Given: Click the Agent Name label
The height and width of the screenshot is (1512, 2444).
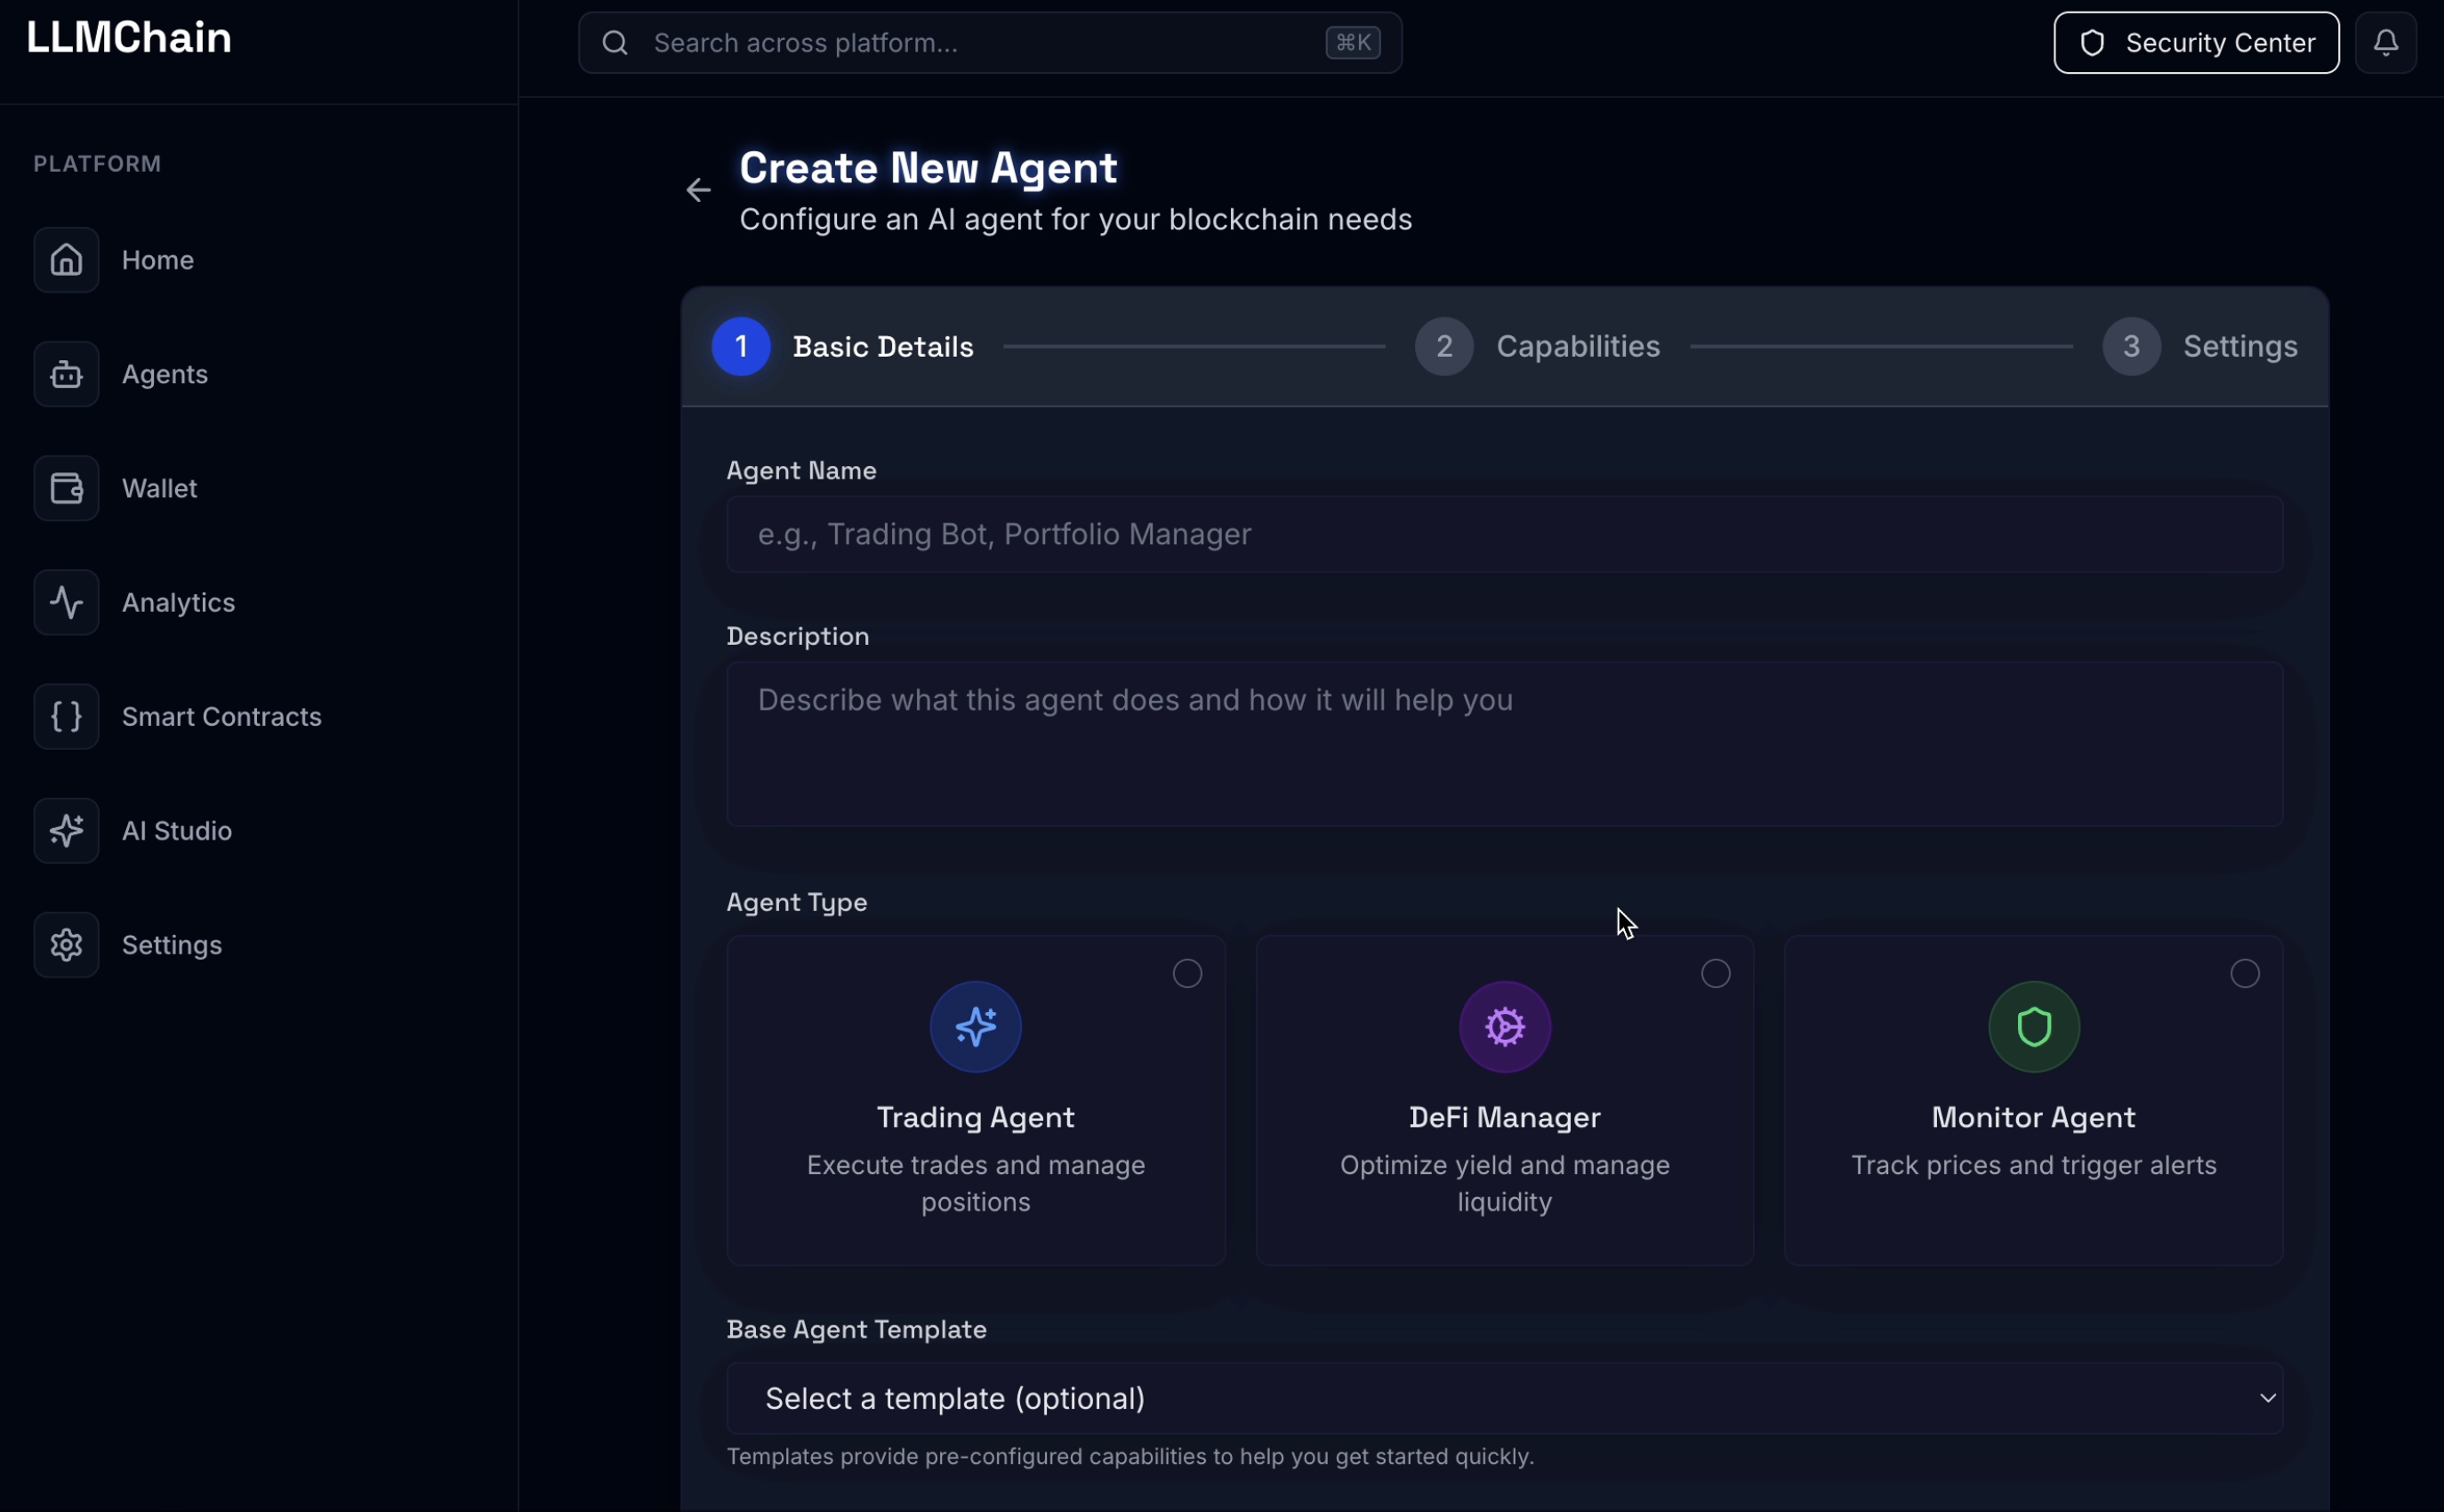Looking at the screenshot, I should [x=801, y=470].
